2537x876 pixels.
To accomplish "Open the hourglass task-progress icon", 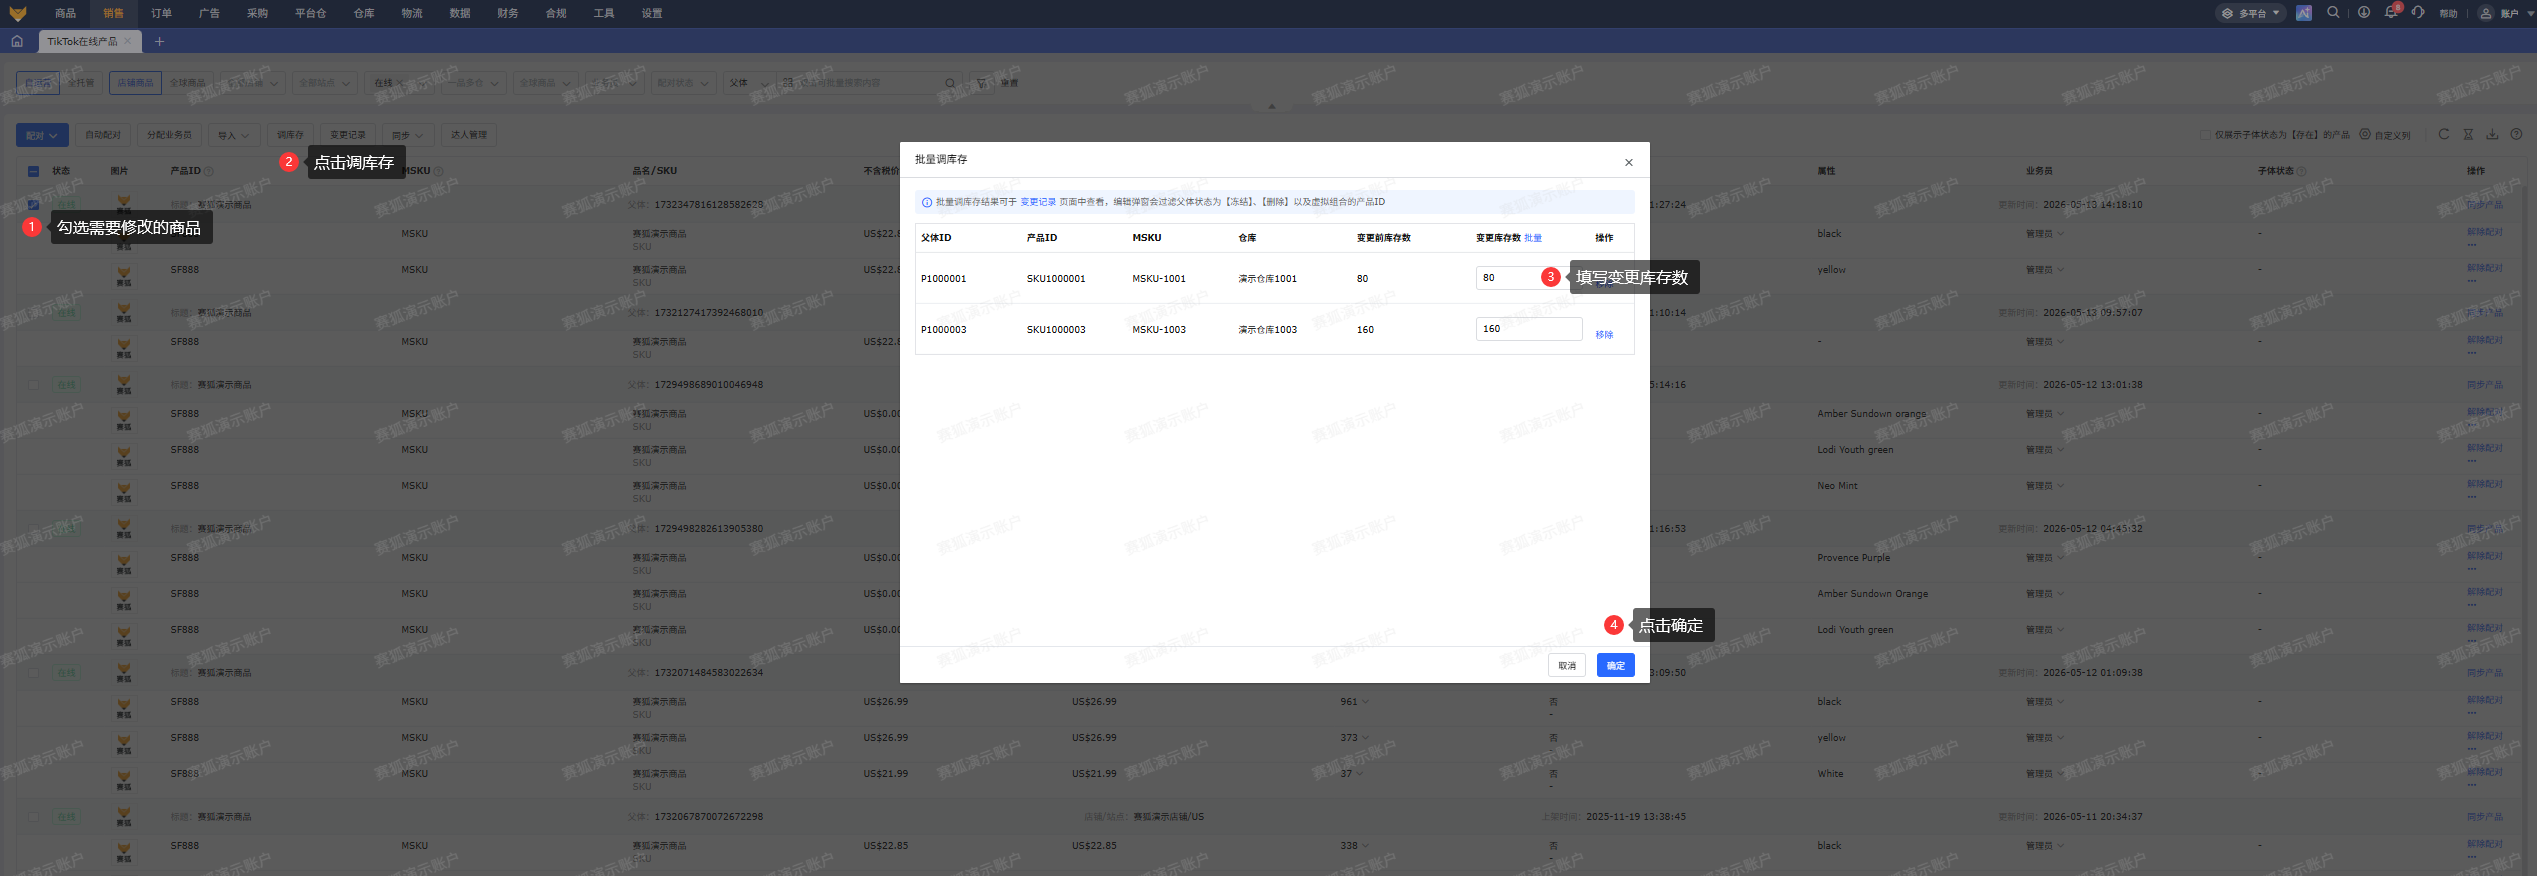I will point(2468,134).
